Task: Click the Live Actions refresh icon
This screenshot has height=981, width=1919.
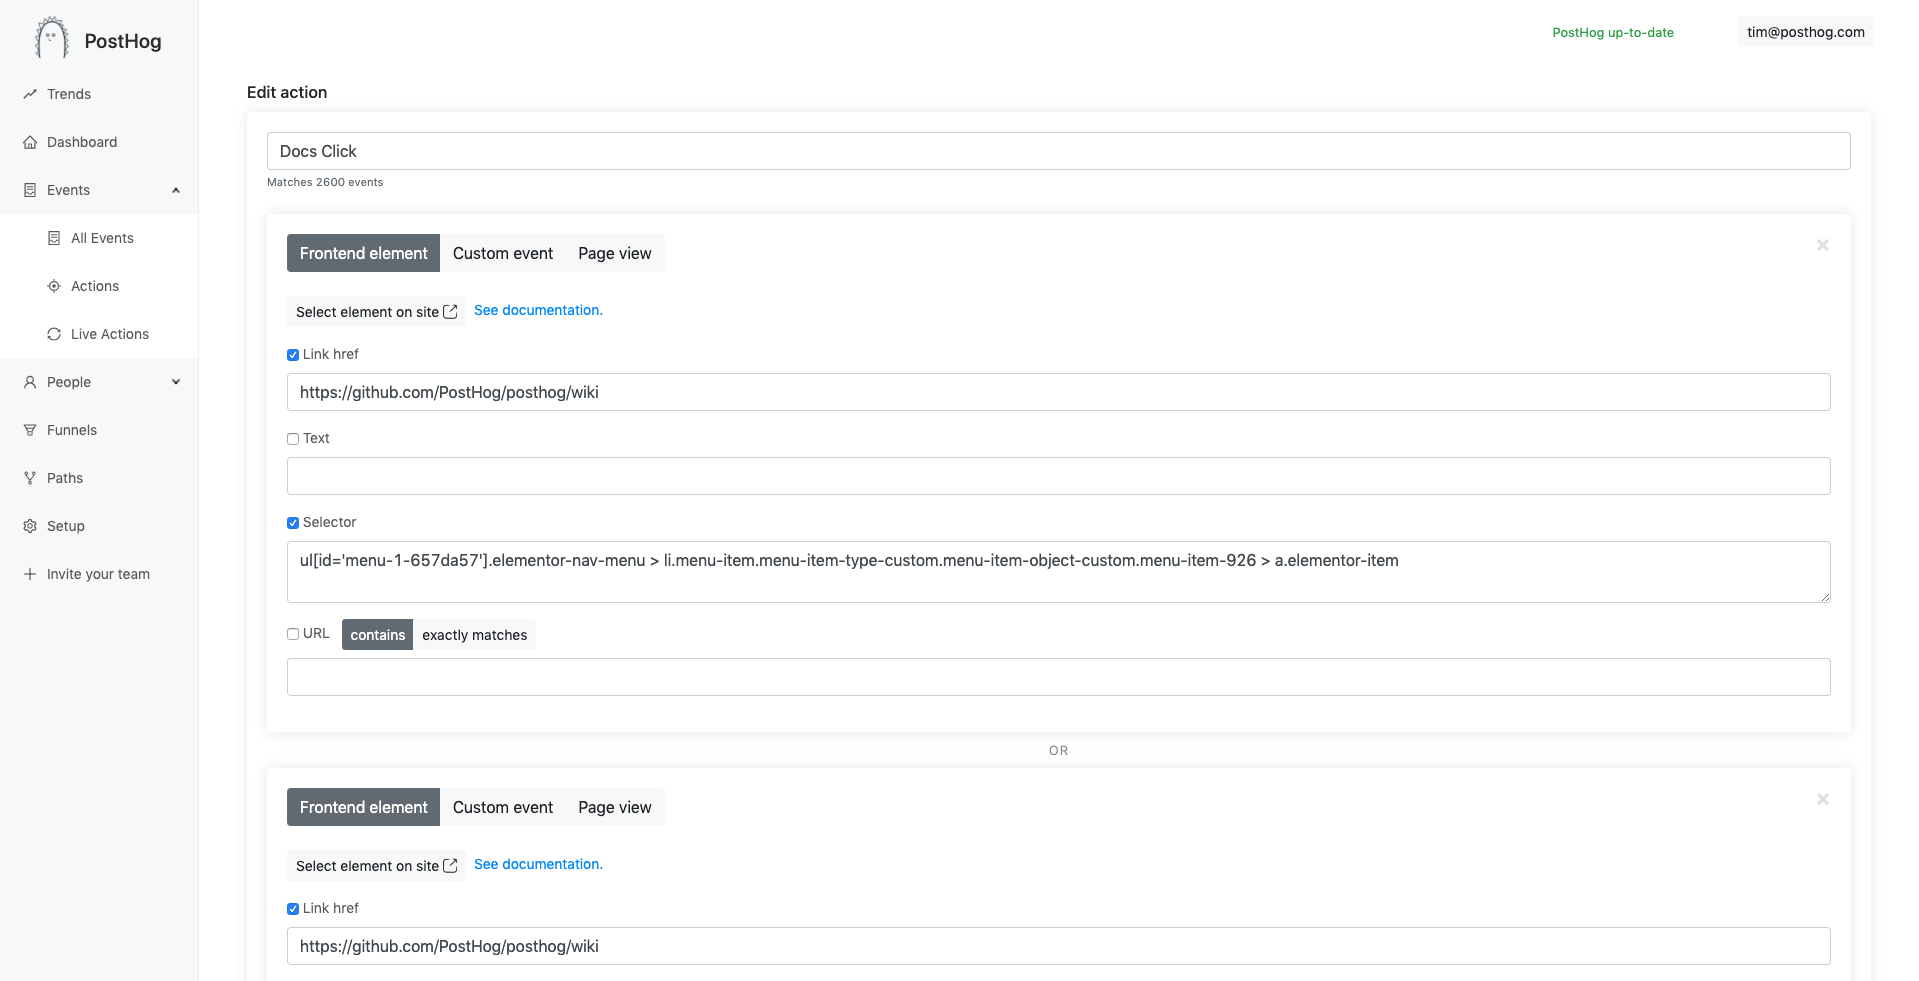Action: click(54, 334)
